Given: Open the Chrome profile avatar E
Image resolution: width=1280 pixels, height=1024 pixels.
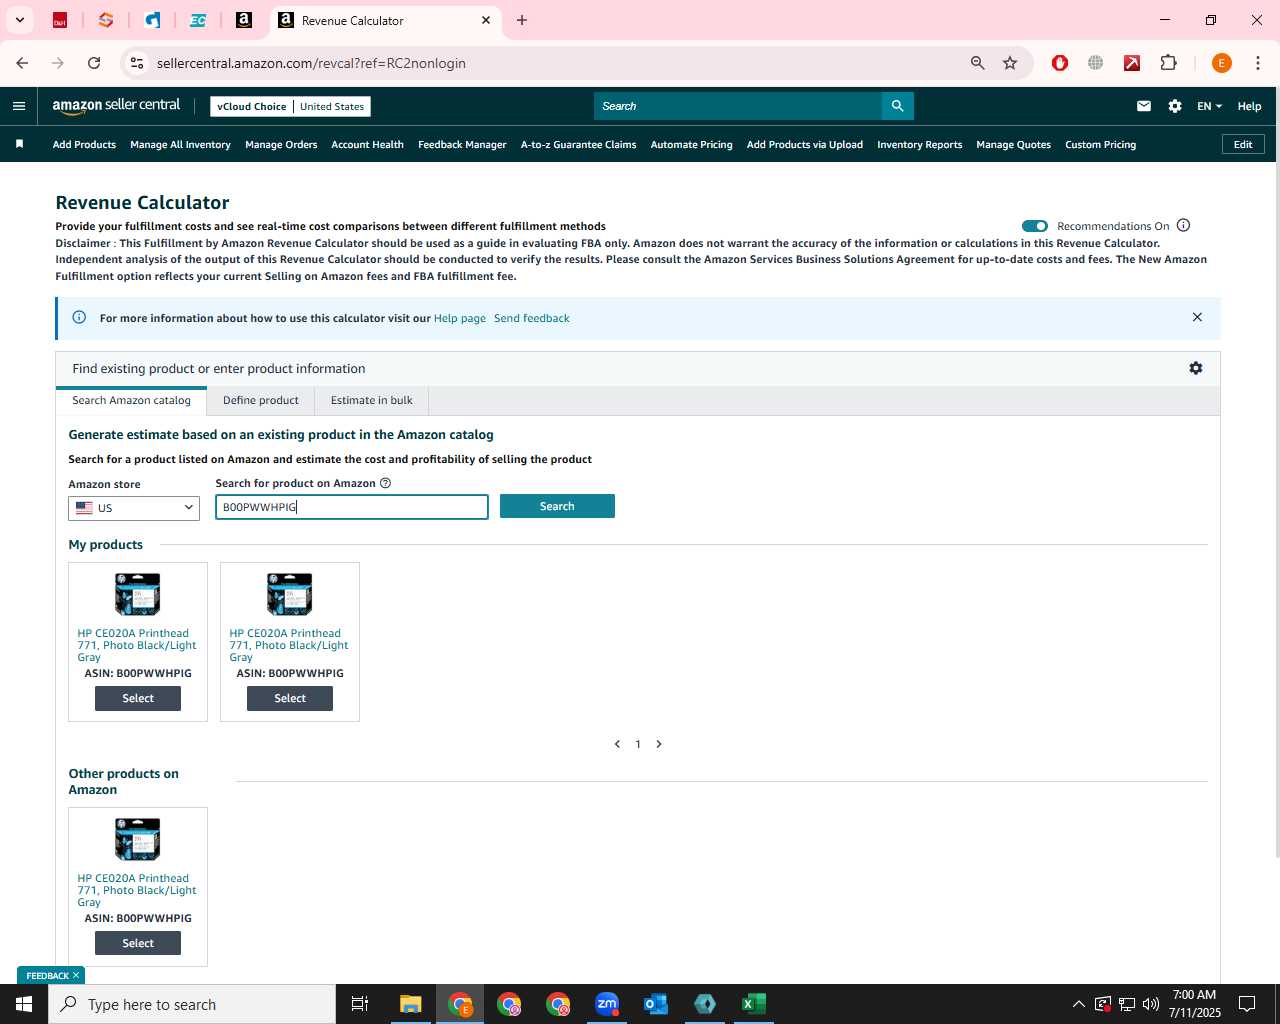Looking at the screenshot, I should (x=1221, y=63).
